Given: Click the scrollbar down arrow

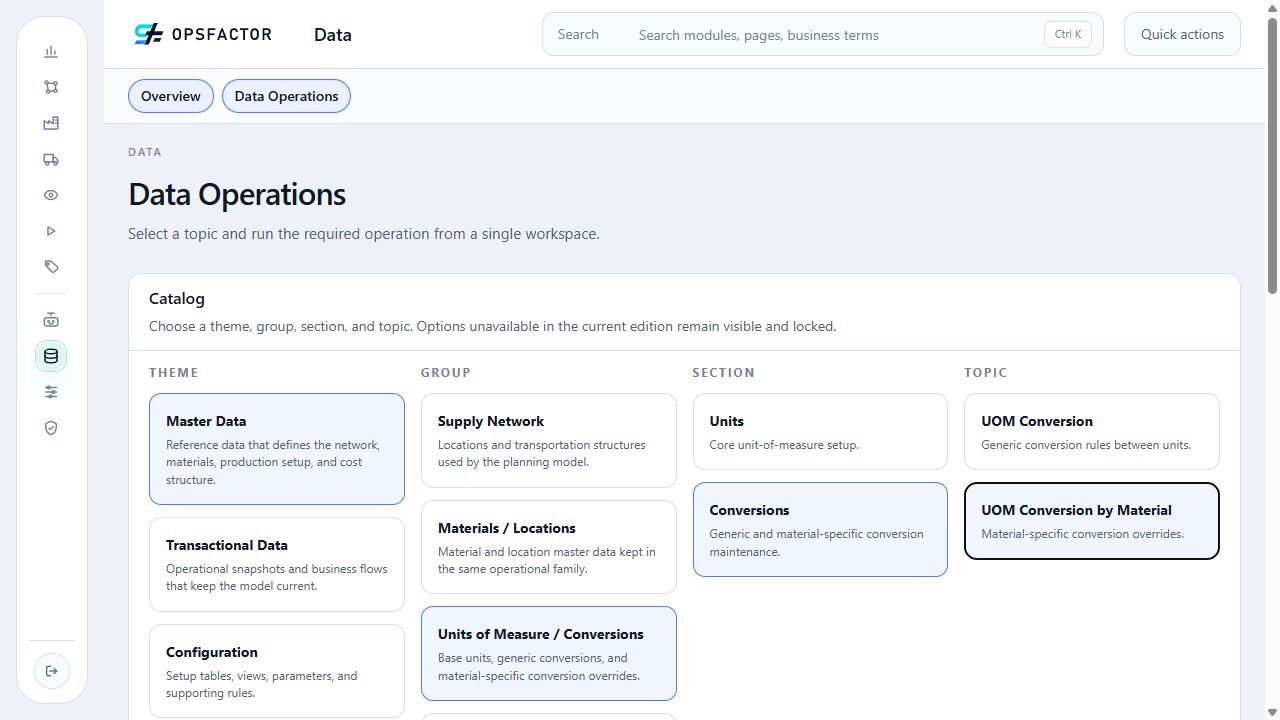Looking at the screenshot, I should click(1272, 712).
